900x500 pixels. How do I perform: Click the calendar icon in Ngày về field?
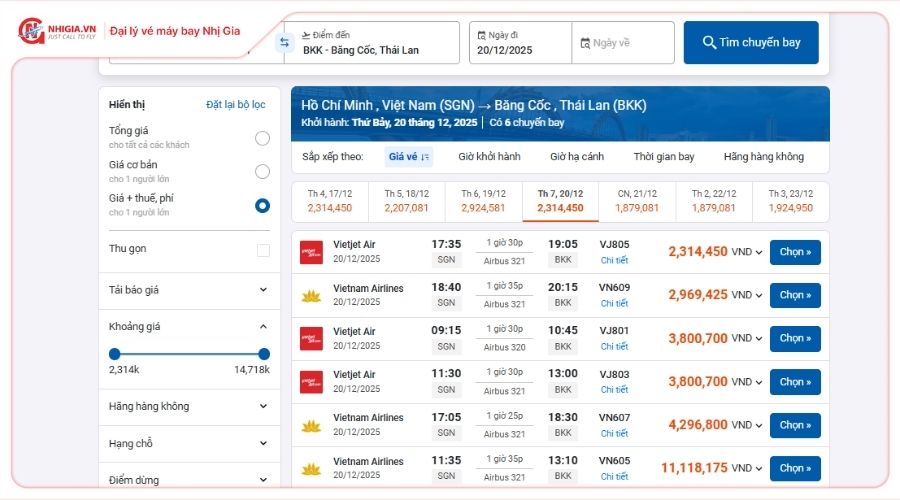[585, 43]
